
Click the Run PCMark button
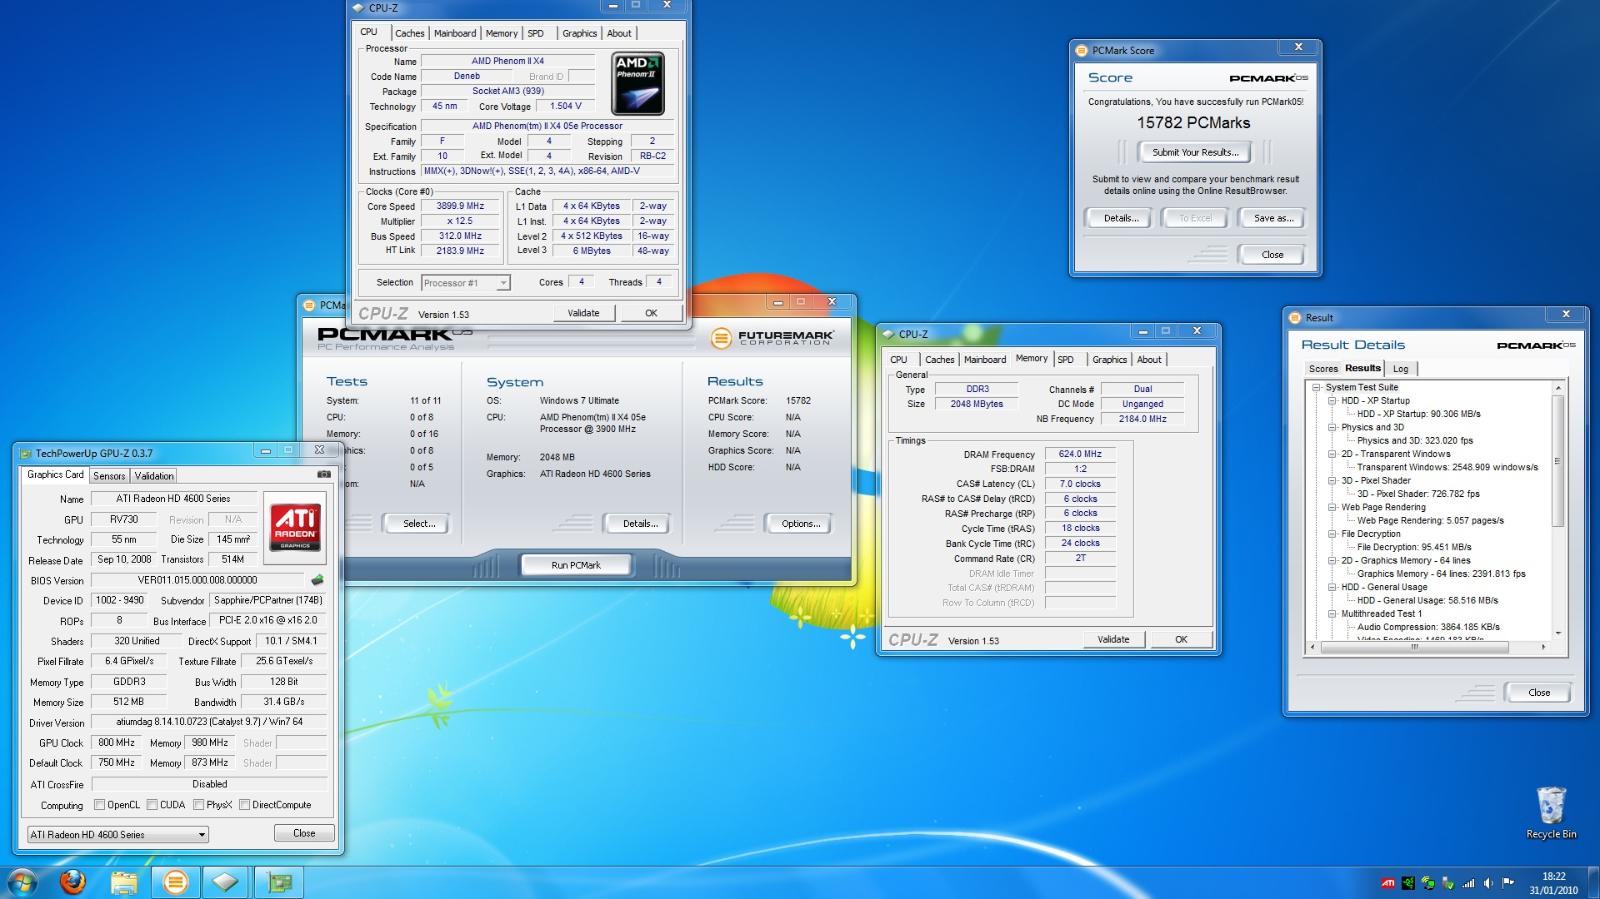(x=576, y=565)
